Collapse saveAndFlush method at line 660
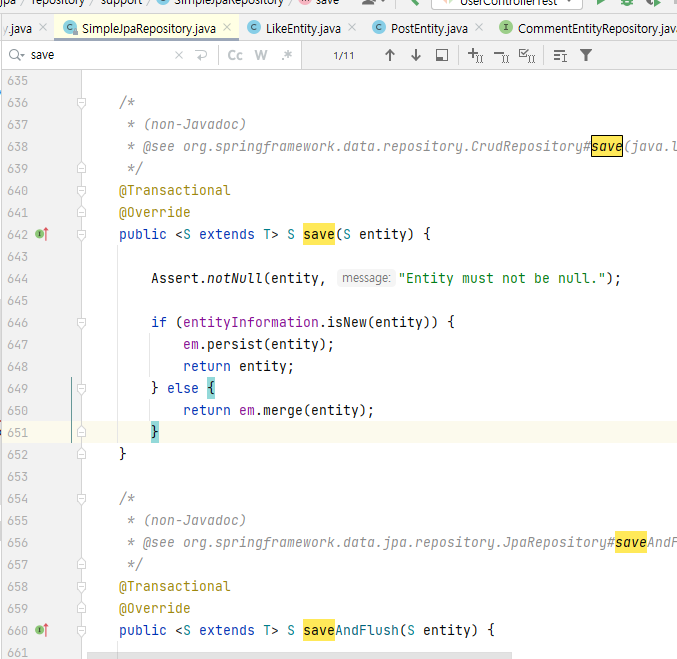The height and width of the screenshot is (659, 677). (81, 630)
